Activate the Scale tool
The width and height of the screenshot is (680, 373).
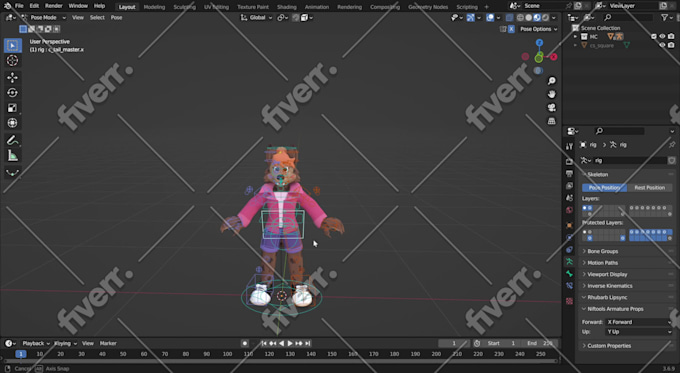(13, 108)
